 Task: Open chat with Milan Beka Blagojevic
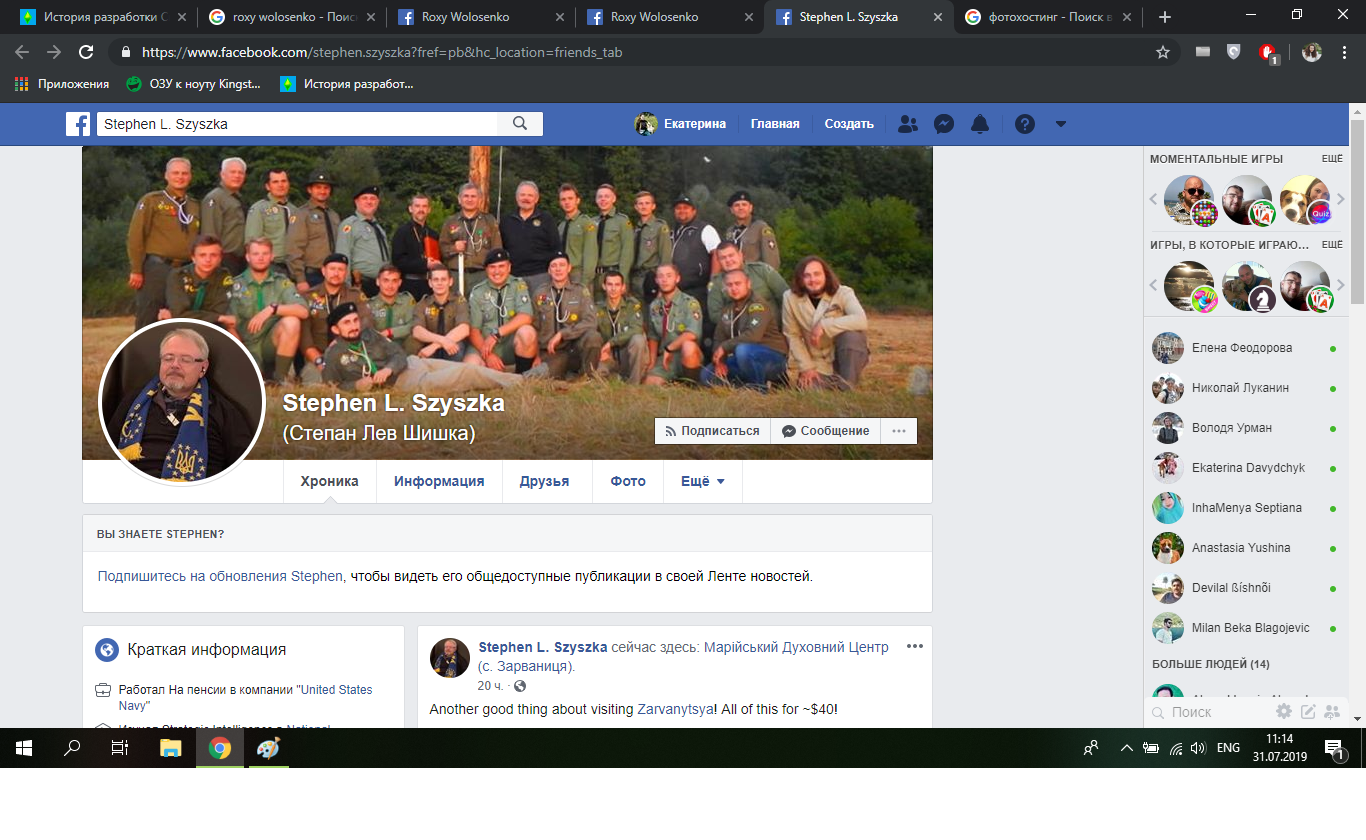1244,628
